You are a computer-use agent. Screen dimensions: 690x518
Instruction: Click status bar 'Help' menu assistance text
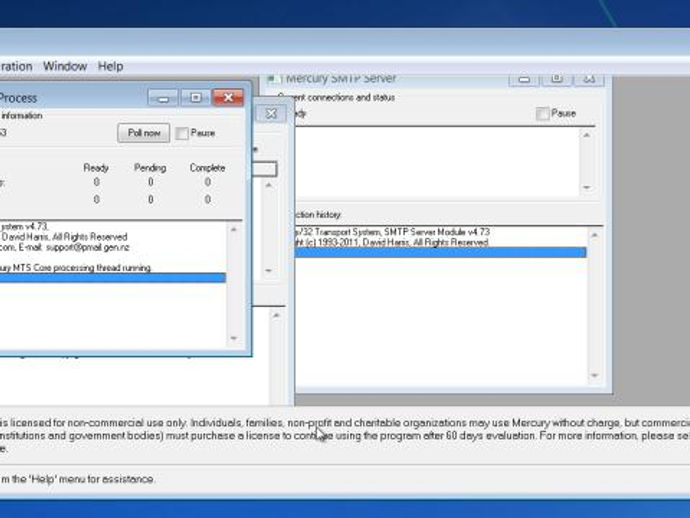tap(77, 479)
